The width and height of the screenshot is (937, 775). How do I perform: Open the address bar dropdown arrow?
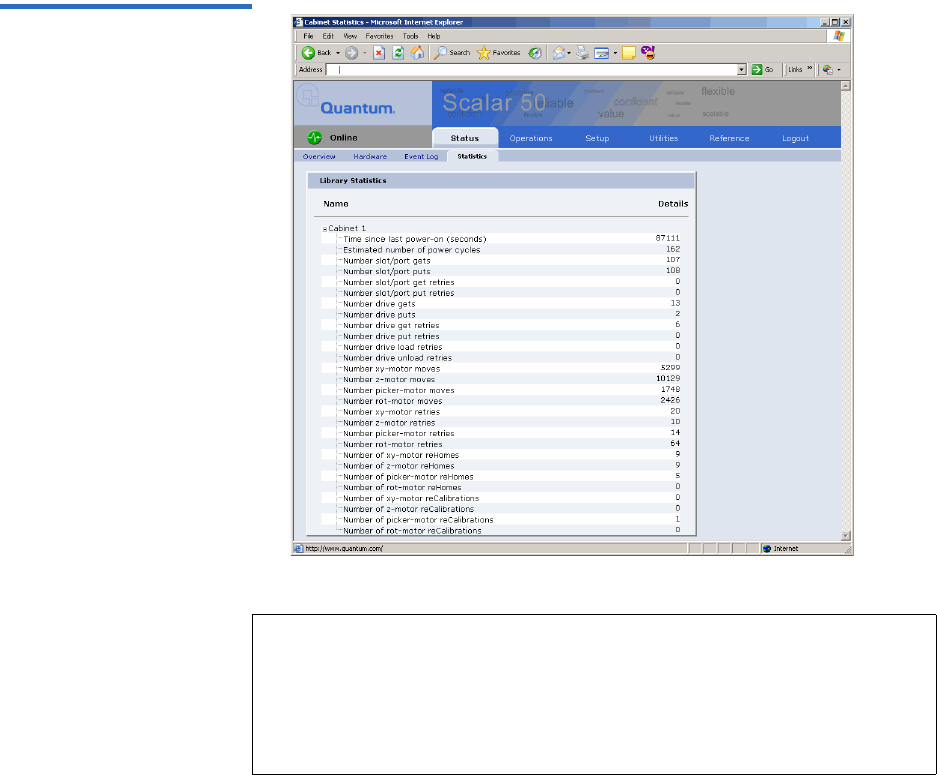point(742,69)
